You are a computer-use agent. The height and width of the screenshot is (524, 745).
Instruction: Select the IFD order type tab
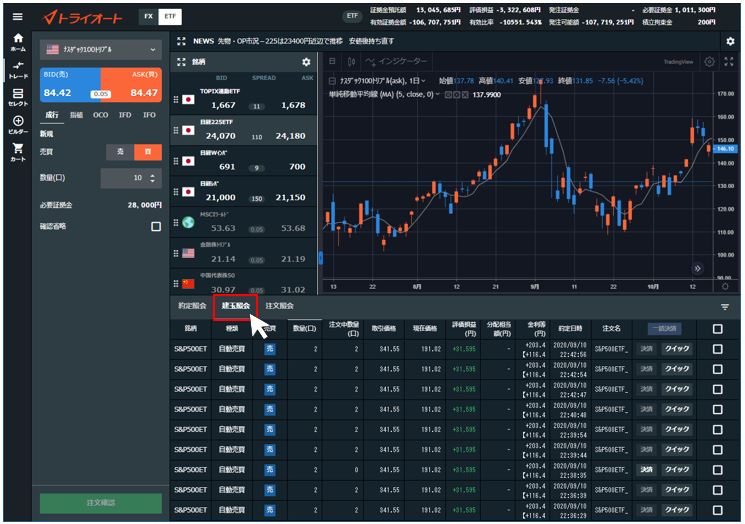coord(125,115)
